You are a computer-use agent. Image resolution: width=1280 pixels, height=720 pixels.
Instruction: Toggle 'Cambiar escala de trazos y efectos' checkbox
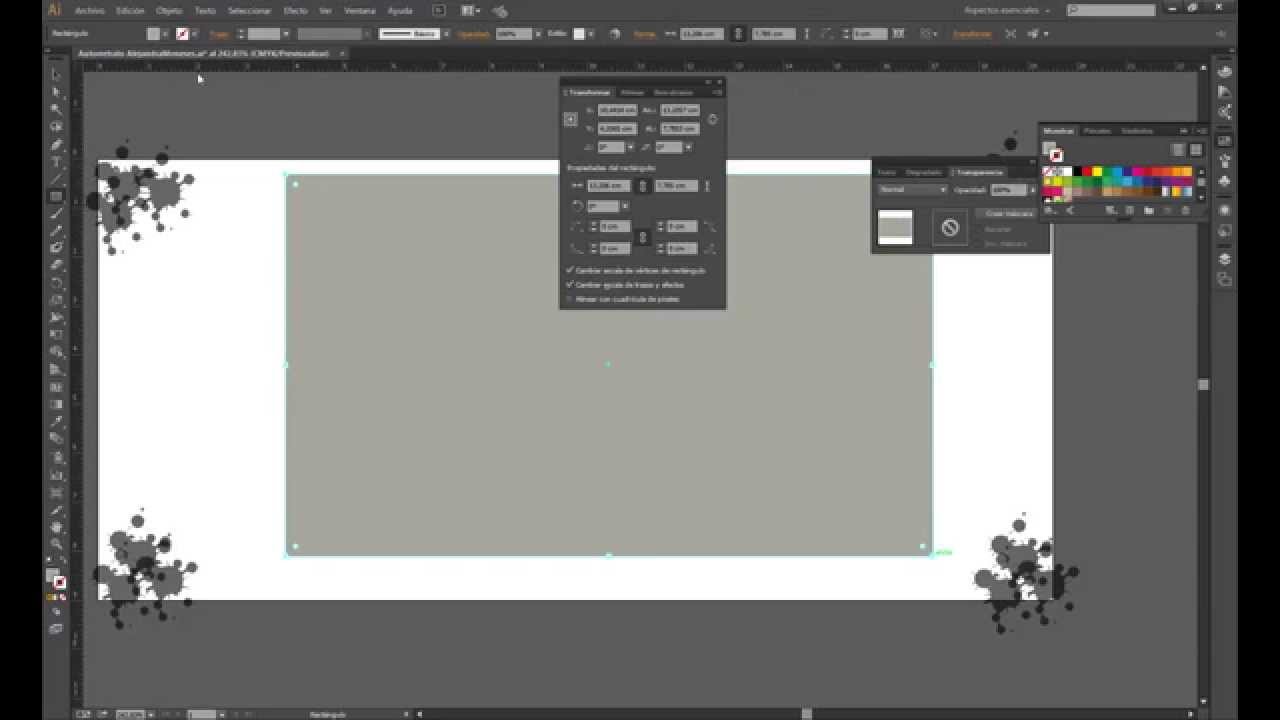(x=570, y=284)
